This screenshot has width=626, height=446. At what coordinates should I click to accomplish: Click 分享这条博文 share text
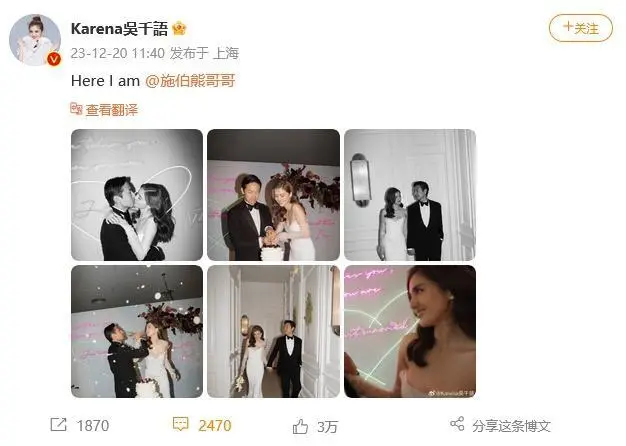coord(511,426)
